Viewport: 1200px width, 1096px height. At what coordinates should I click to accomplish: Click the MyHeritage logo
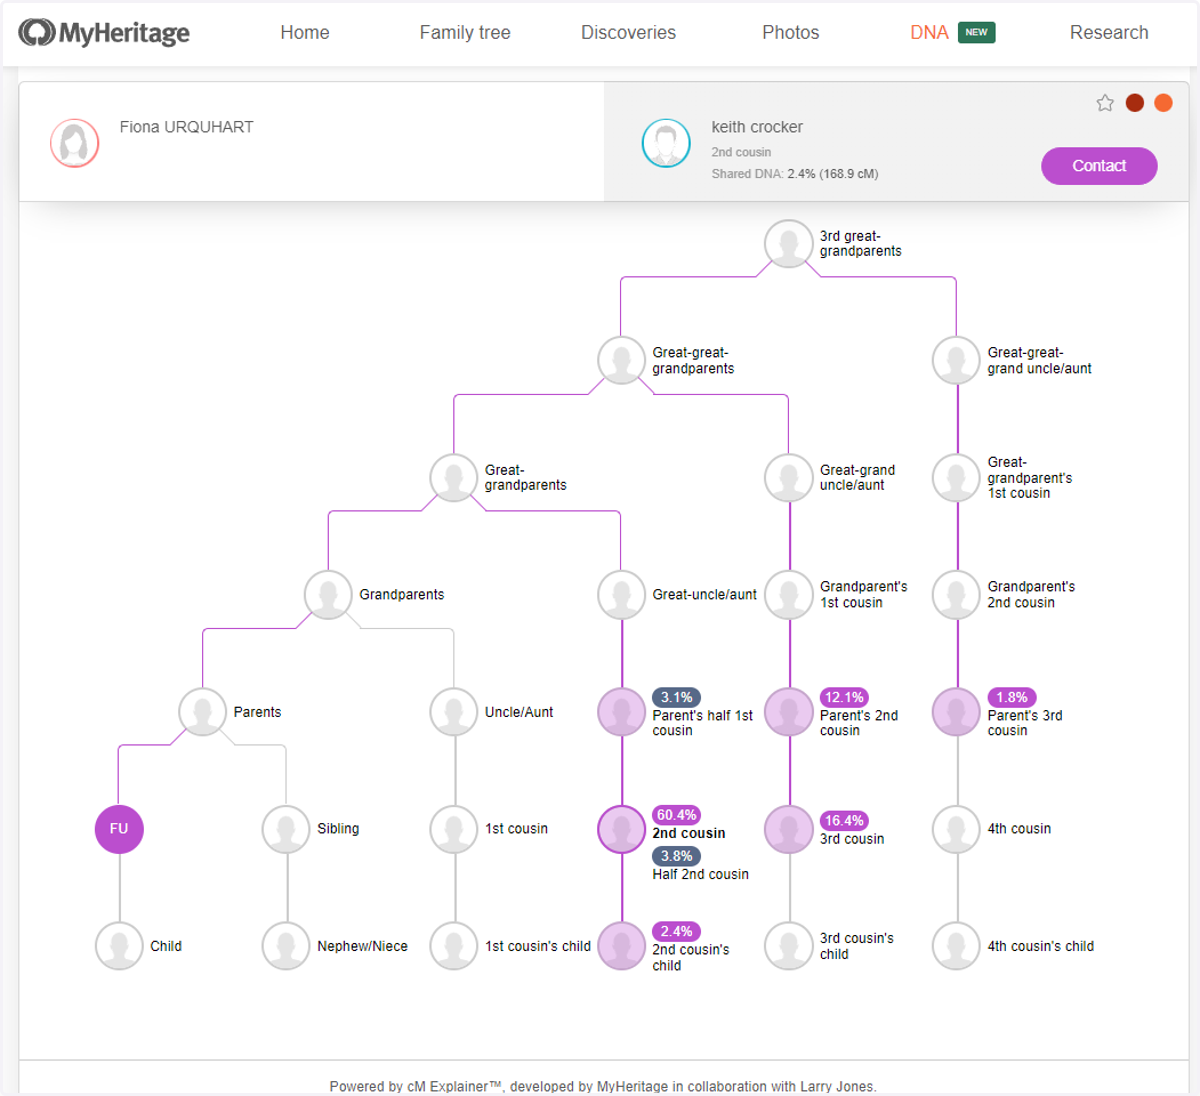coord(104,33)
